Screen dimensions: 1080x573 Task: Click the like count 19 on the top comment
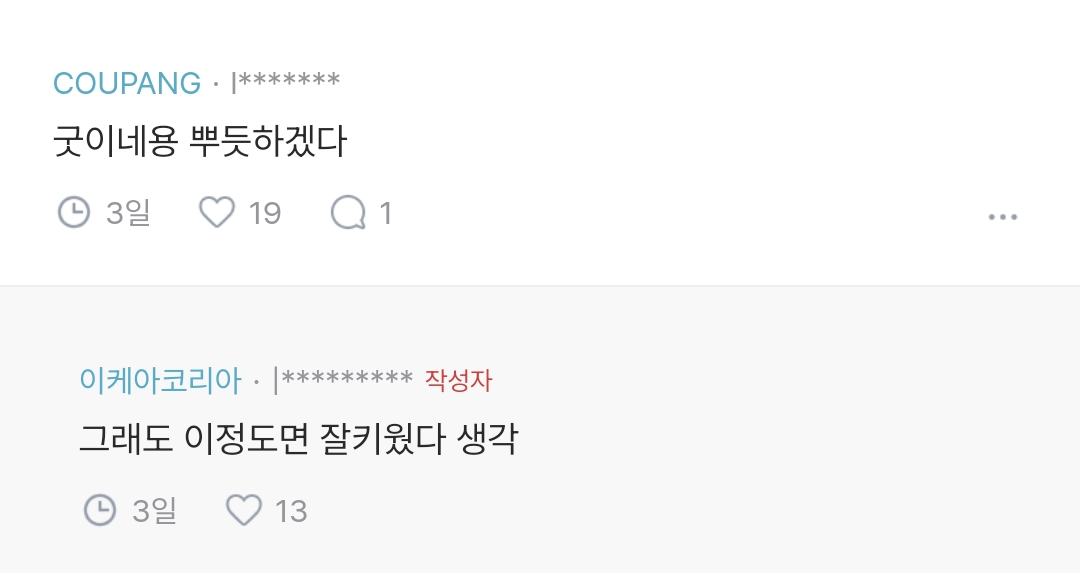coord(265,213)
